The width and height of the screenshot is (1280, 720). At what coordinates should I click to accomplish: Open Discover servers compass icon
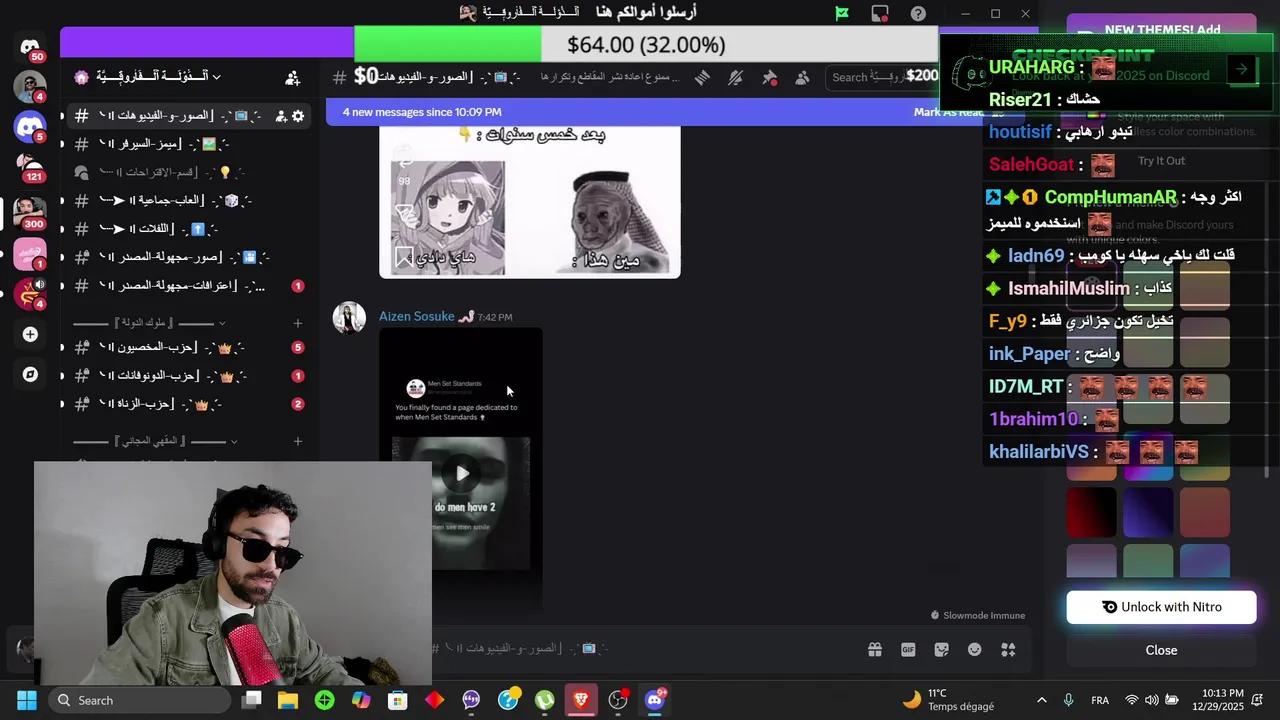30,374
